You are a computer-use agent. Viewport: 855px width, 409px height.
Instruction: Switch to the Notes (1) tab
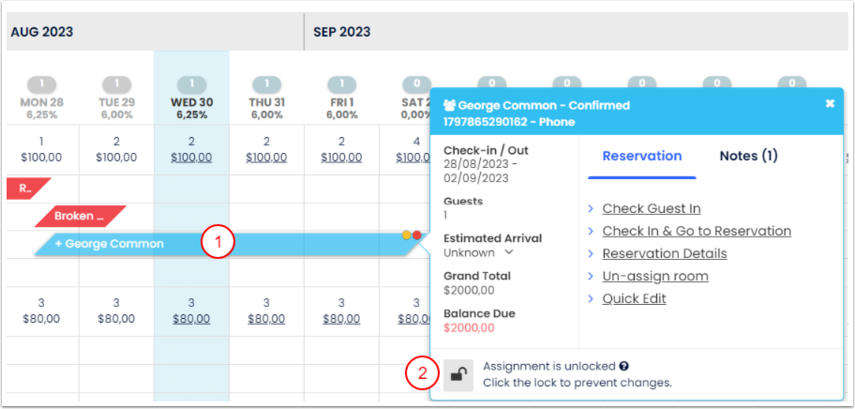(748, 156)
